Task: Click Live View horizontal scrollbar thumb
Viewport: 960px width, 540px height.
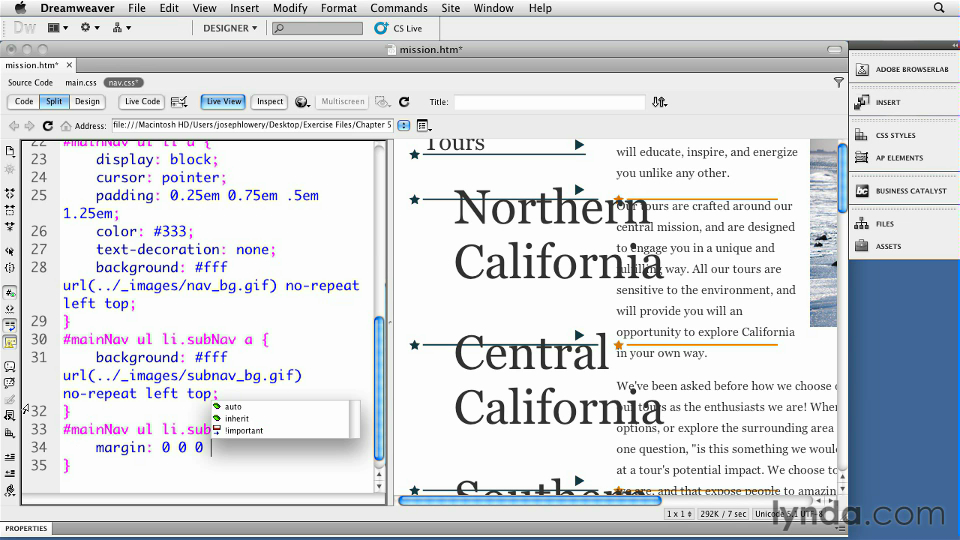Action: [x=530, y=501]
